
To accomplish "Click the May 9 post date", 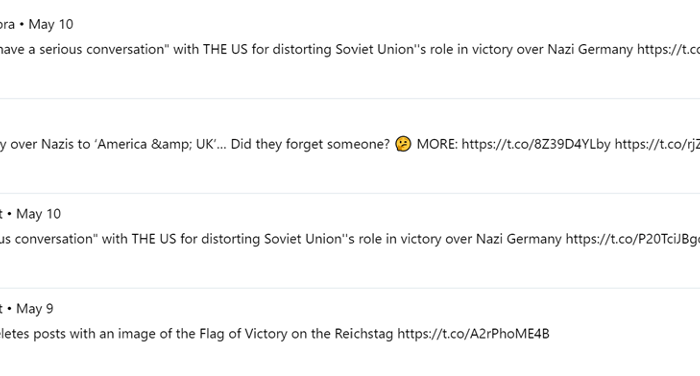I will pyautogui.click(x=35, y=309).
